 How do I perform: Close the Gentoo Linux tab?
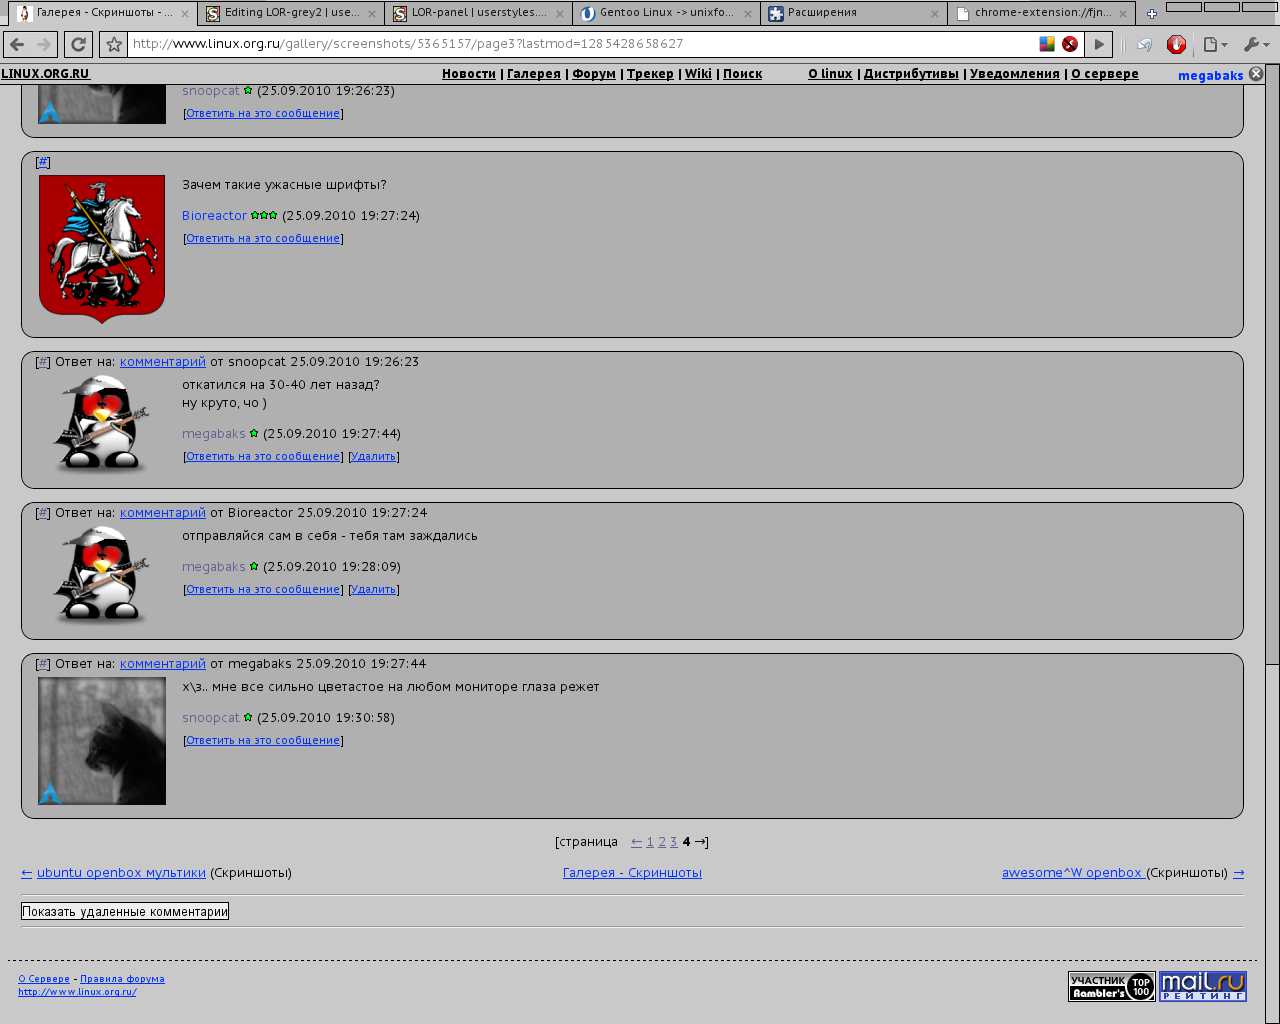[747, 14]
